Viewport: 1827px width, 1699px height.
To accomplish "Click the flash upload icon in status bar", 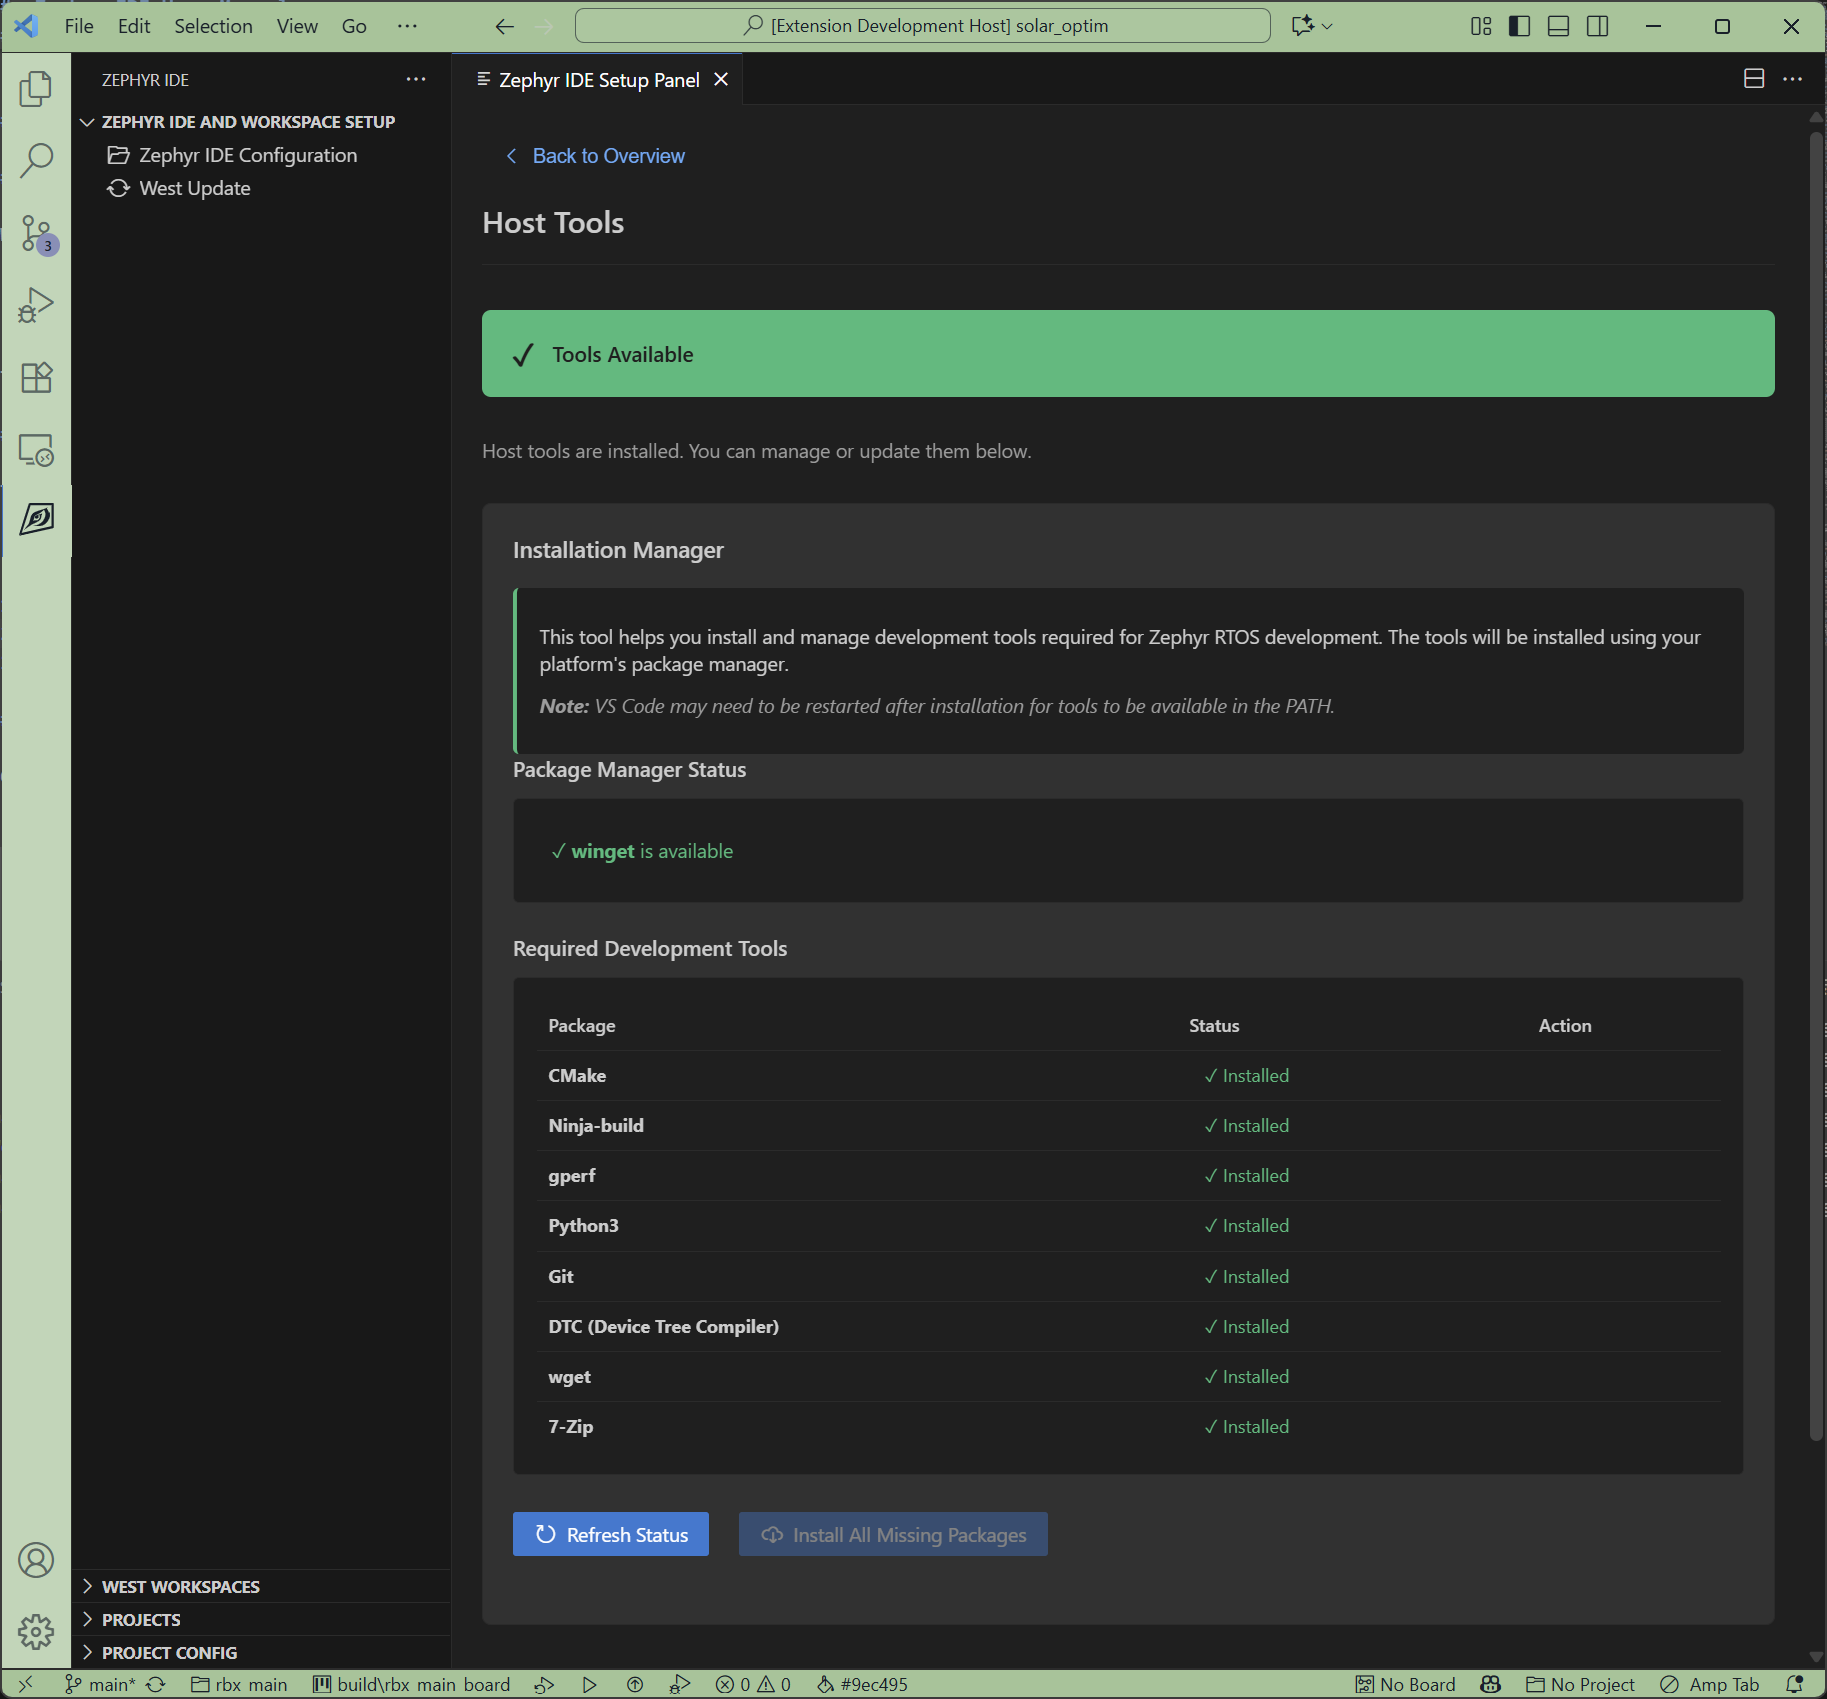I will (x=635, y=1684).
